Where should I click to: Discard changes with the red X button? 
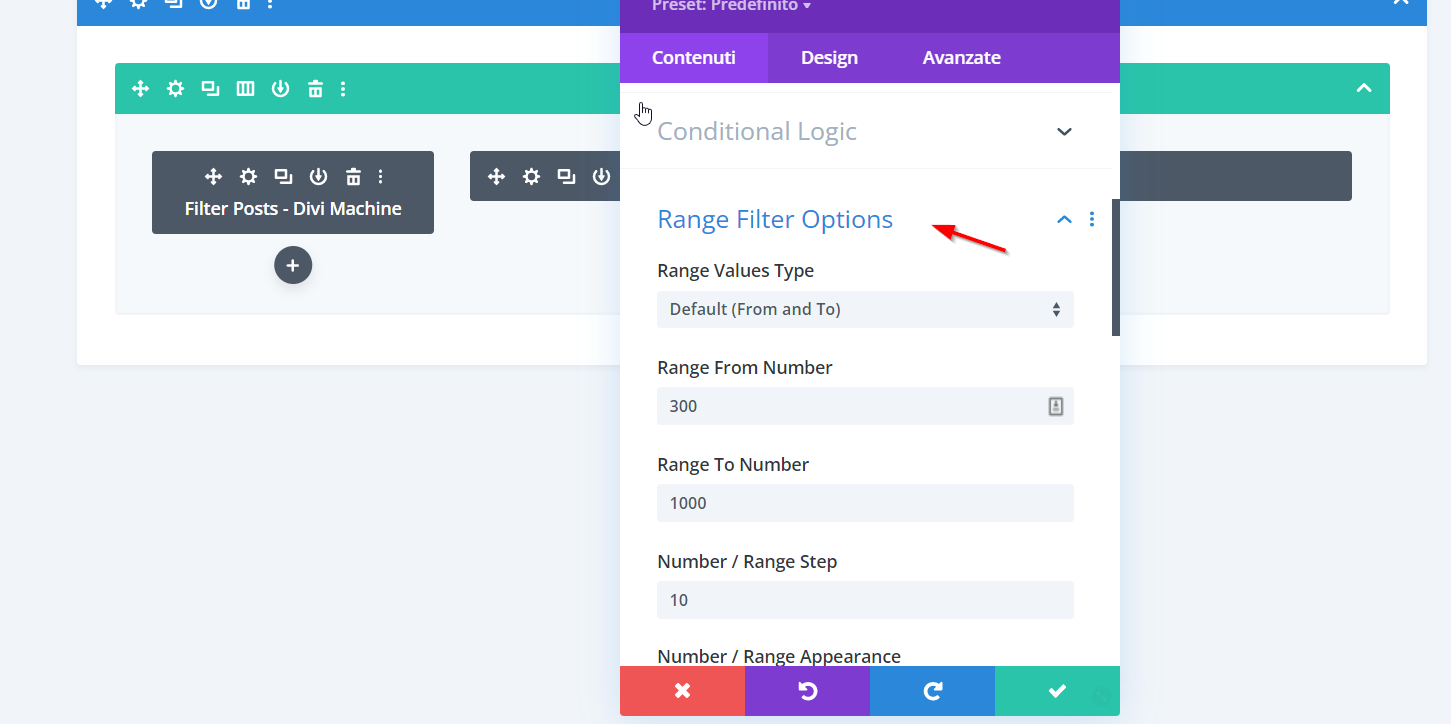[x=682, y=691]
